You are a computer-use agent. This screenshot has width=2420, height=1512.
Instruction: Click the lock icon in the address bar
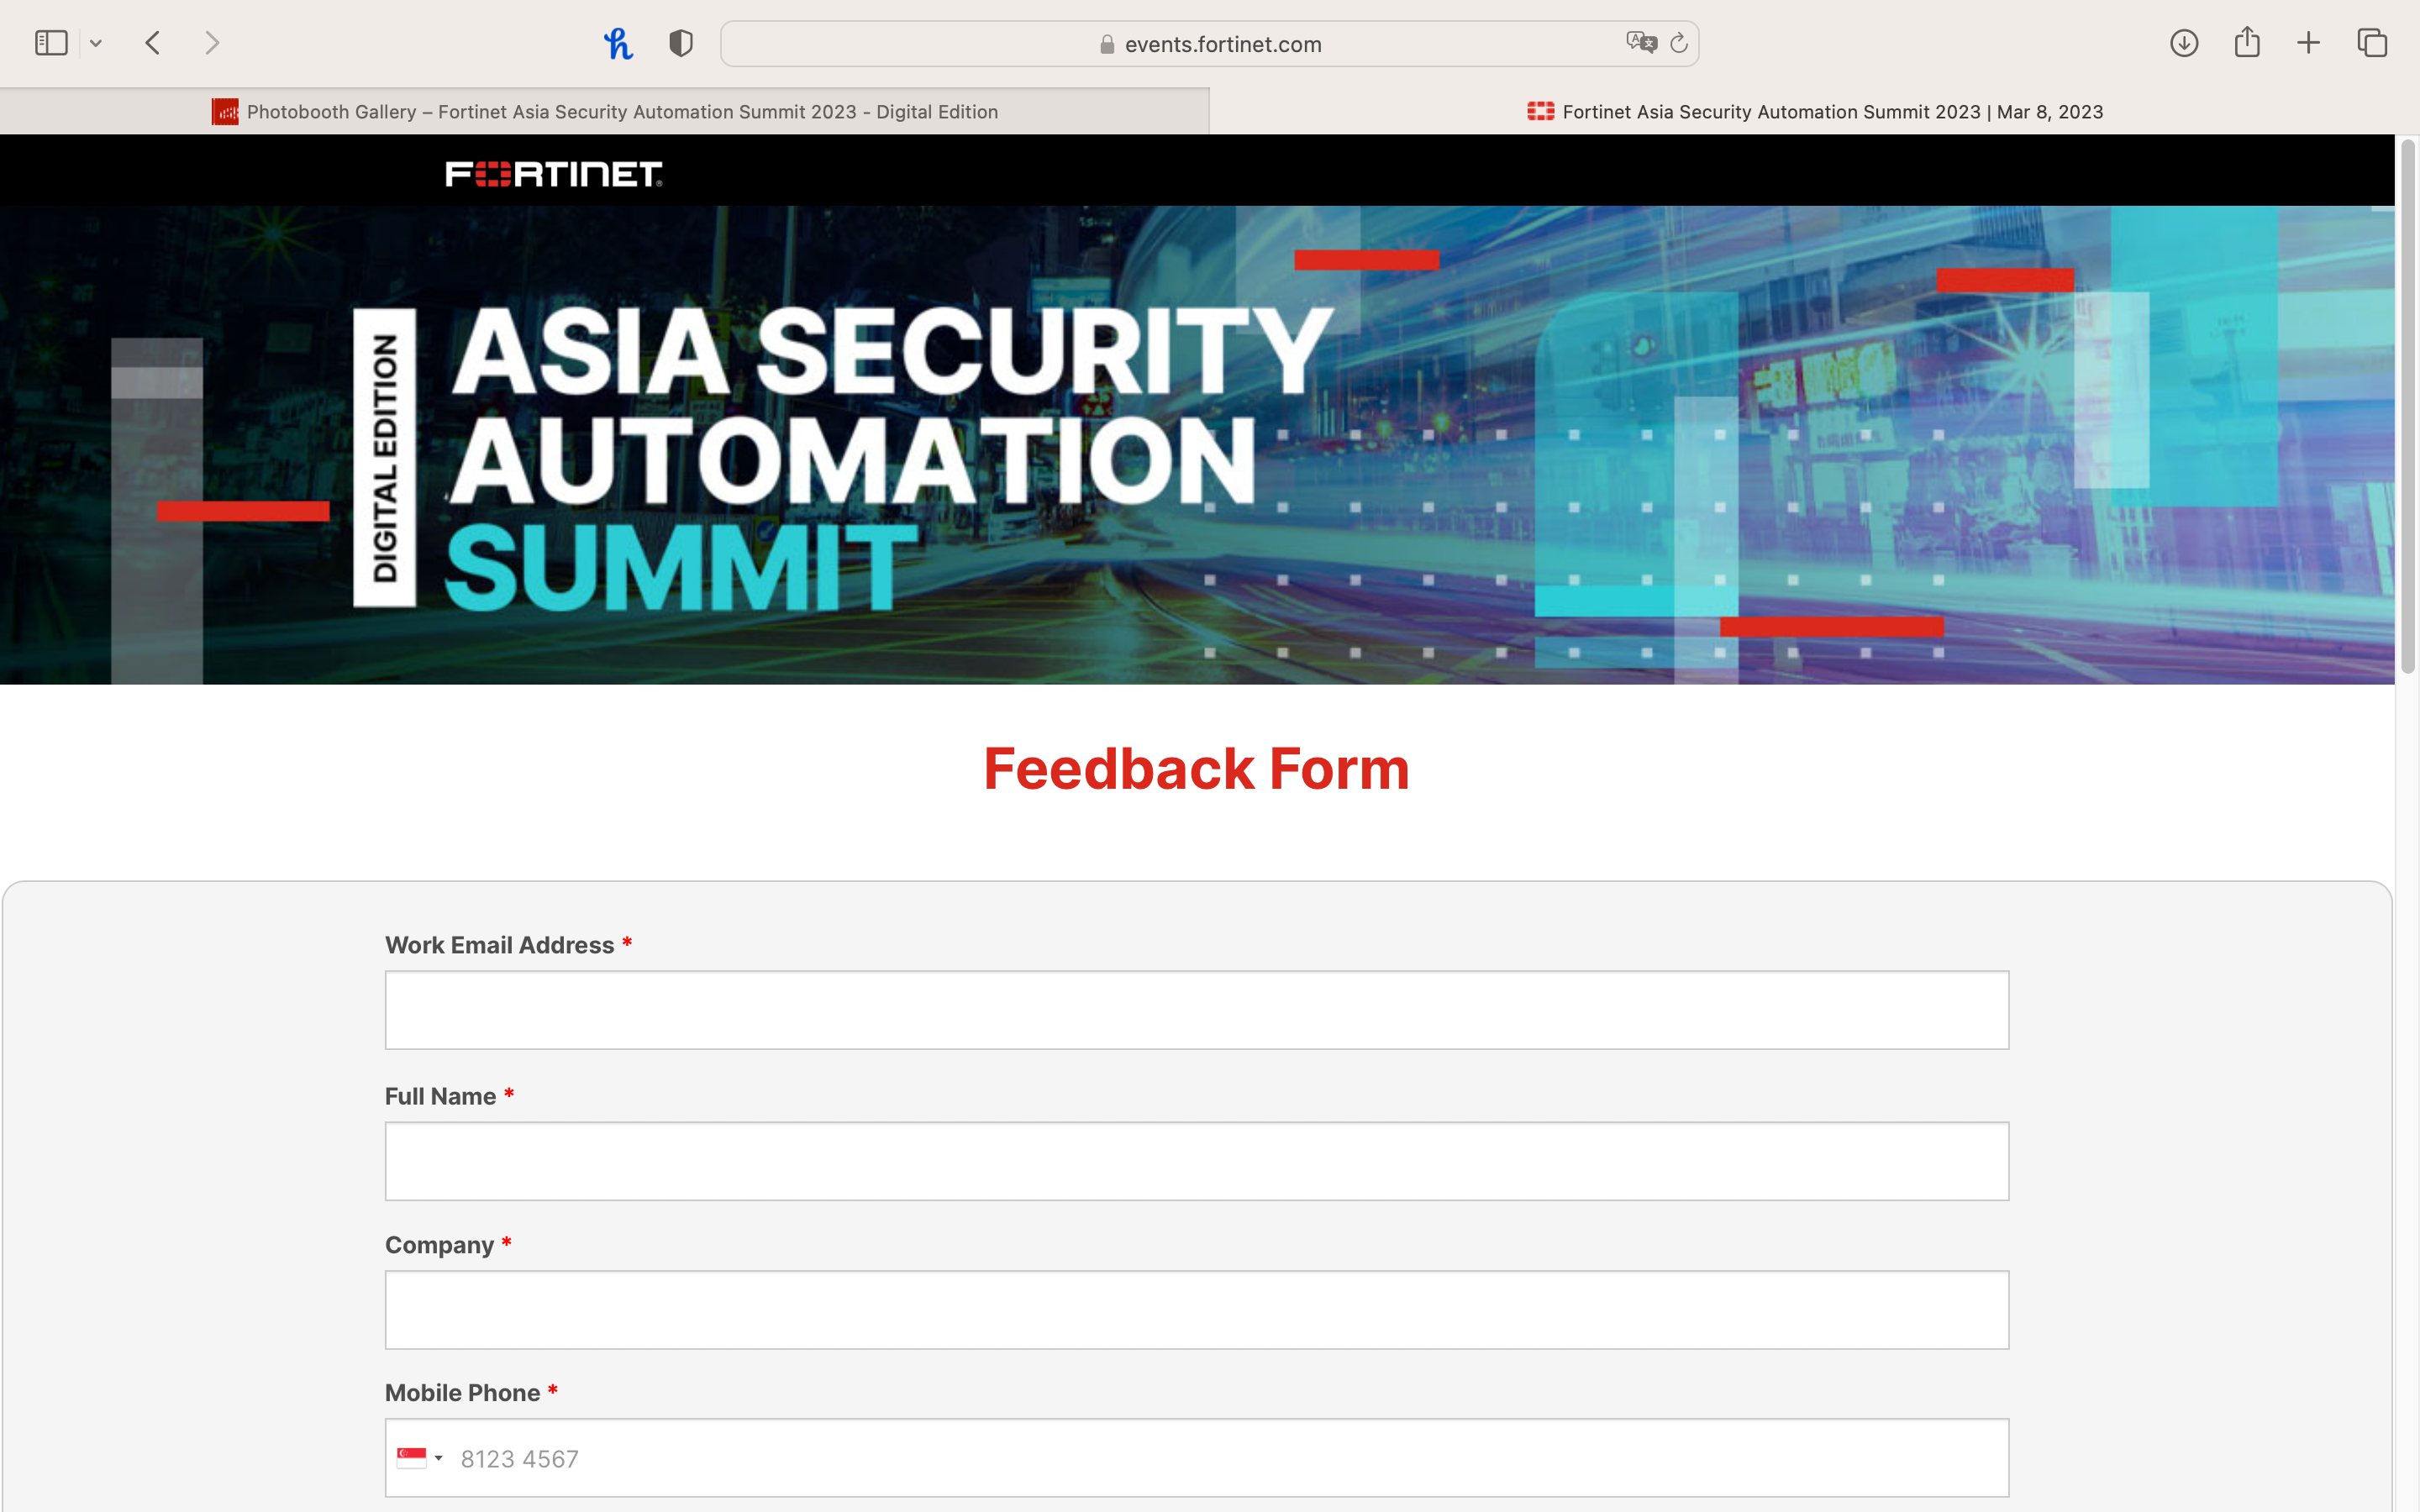pyautogui.click(x=1107, y=44)
